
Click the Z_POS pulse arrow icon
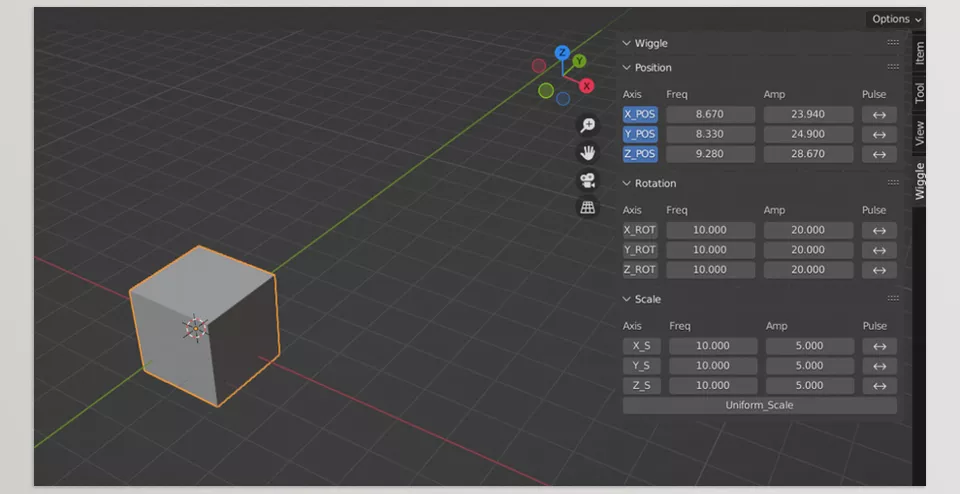pyautogui.click(x=879, y=154)
